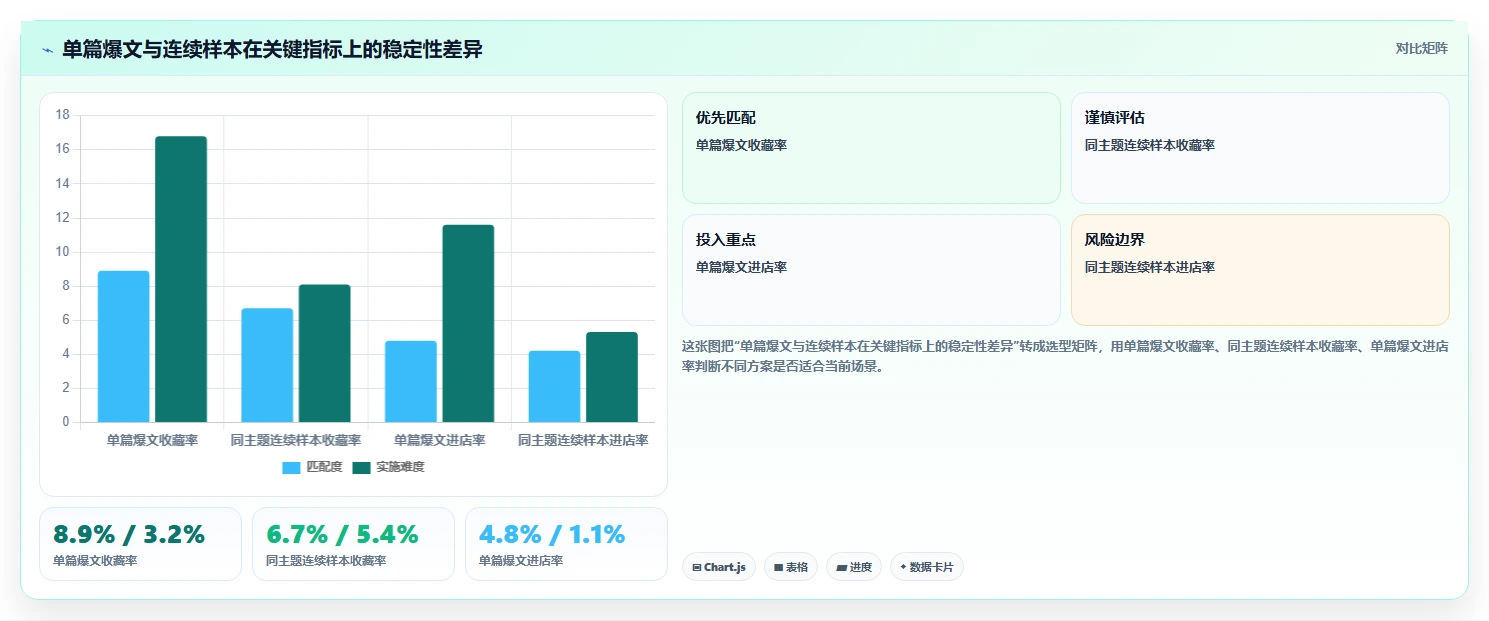Open the 风险边界 matrix card
This screenshot has width=1489, height=621.
[x=1260, y=270]
